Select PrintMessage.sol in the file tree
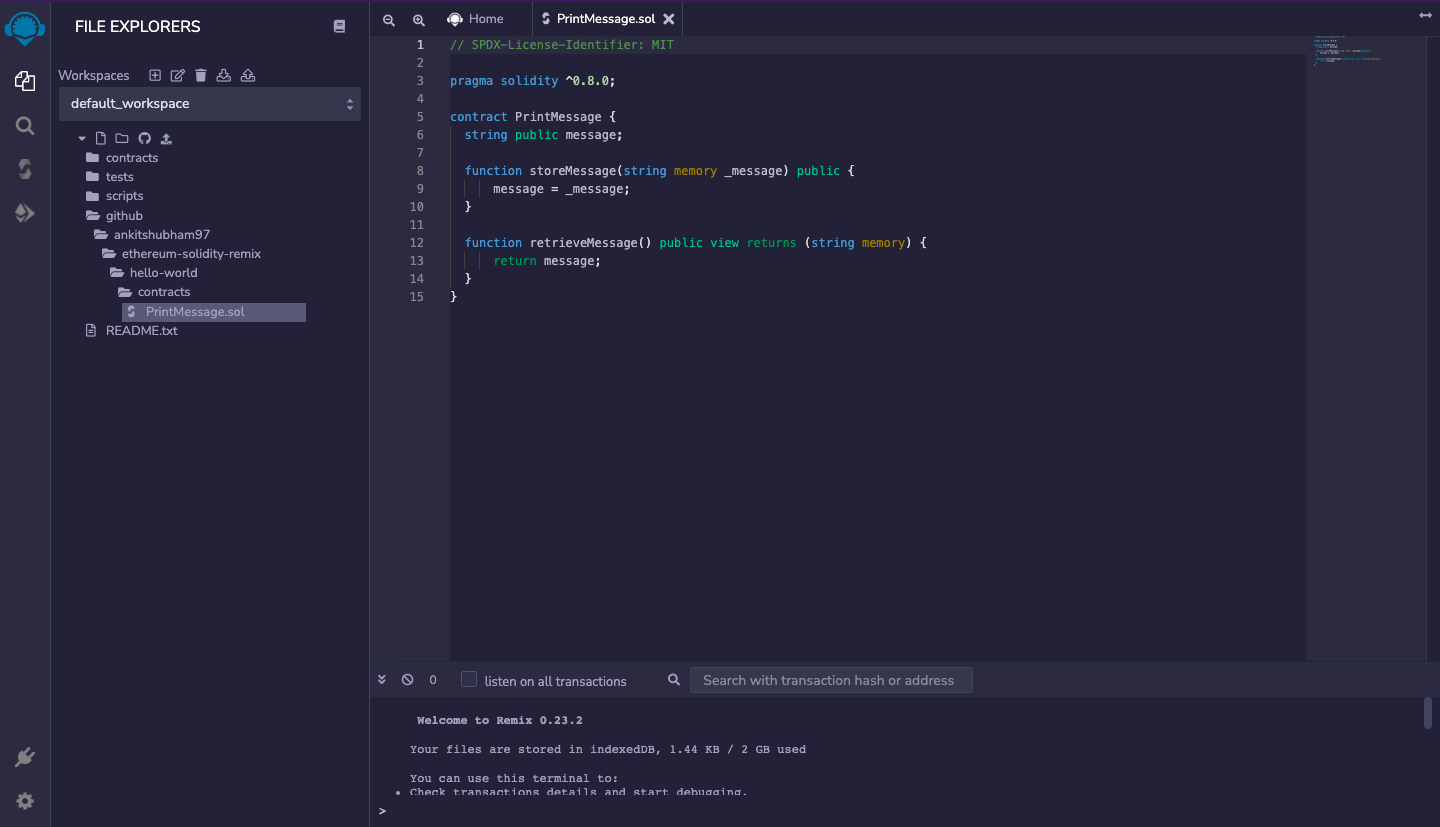Viewport: 1440px width, 827px height. pos(214,312)
